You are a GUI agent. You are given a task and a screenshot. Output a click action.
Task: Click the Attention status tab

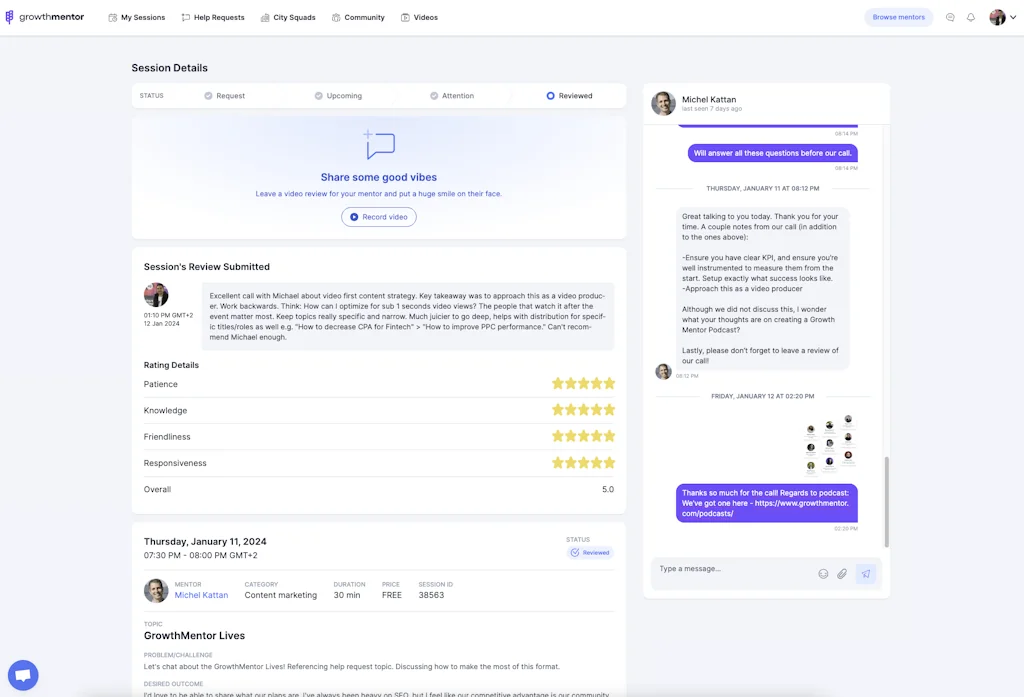pyautogui.click(x=450, y=95)
